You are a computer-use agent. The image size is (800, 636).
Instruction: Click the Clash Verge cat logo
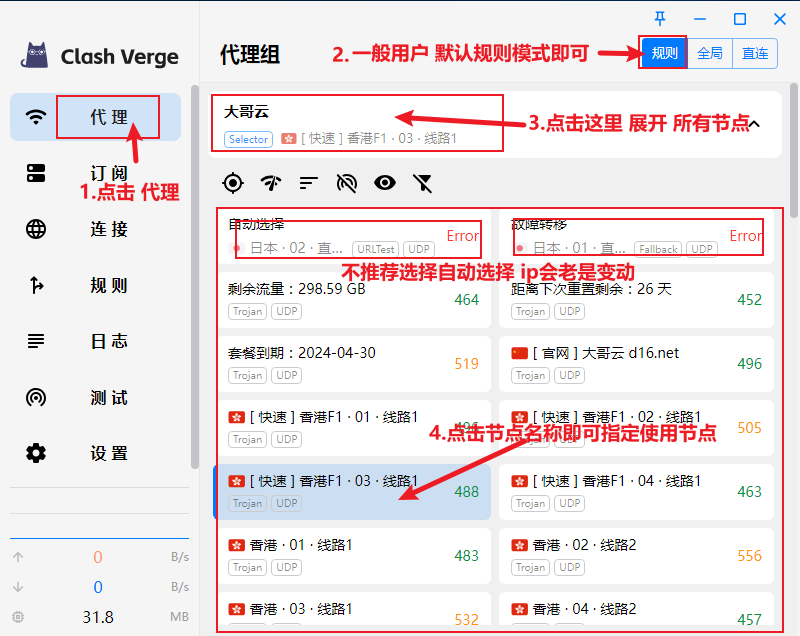(x=37, y=56)
